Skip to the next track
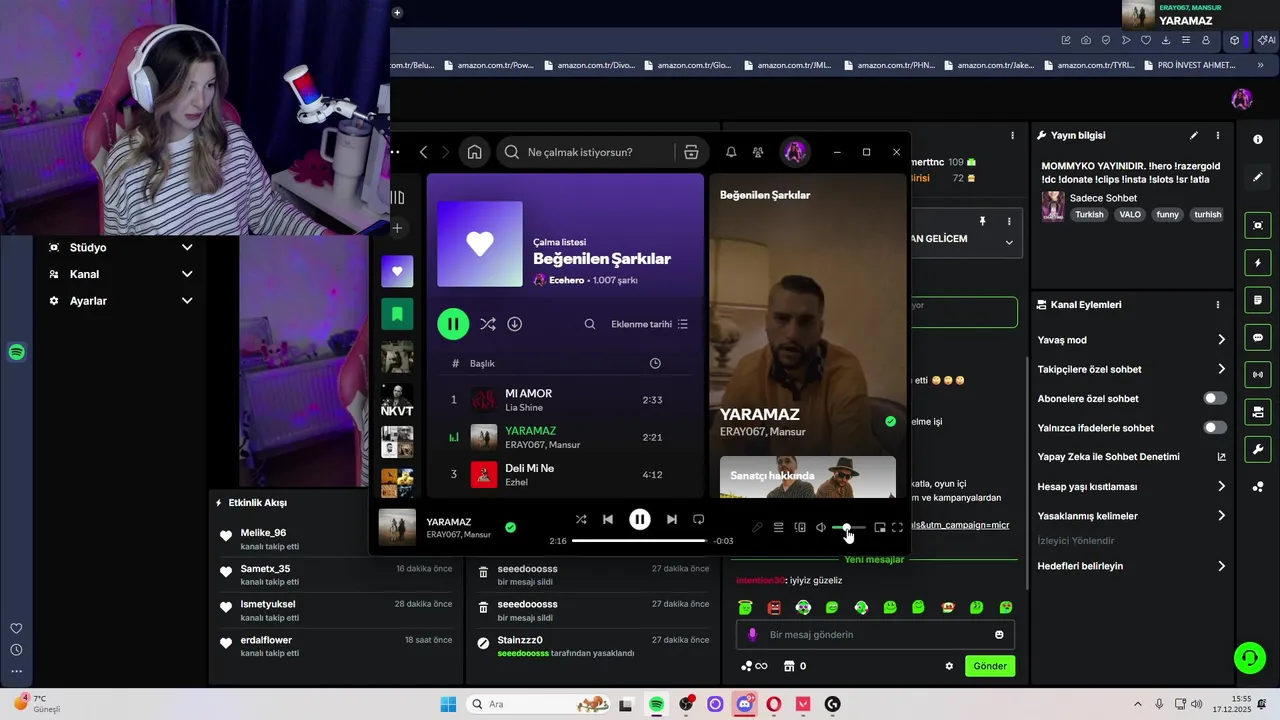This screenshot has height=720, width=1280. pyautogui.click(x=672, y=519)
